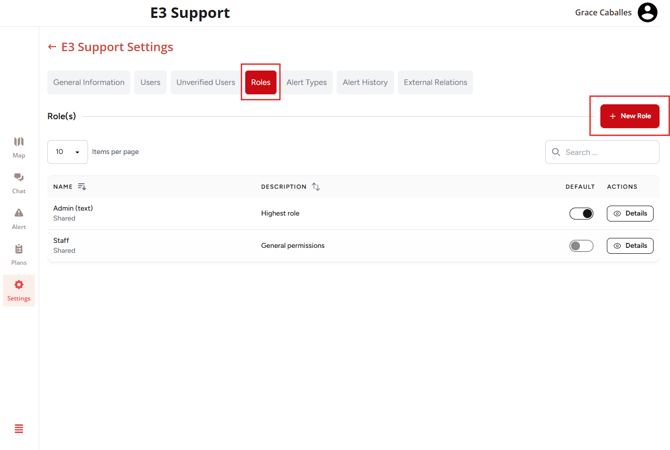View Details for the Staff role
Image resolution: width=670 pixels, height=450 pixels.
coord(630,245)
